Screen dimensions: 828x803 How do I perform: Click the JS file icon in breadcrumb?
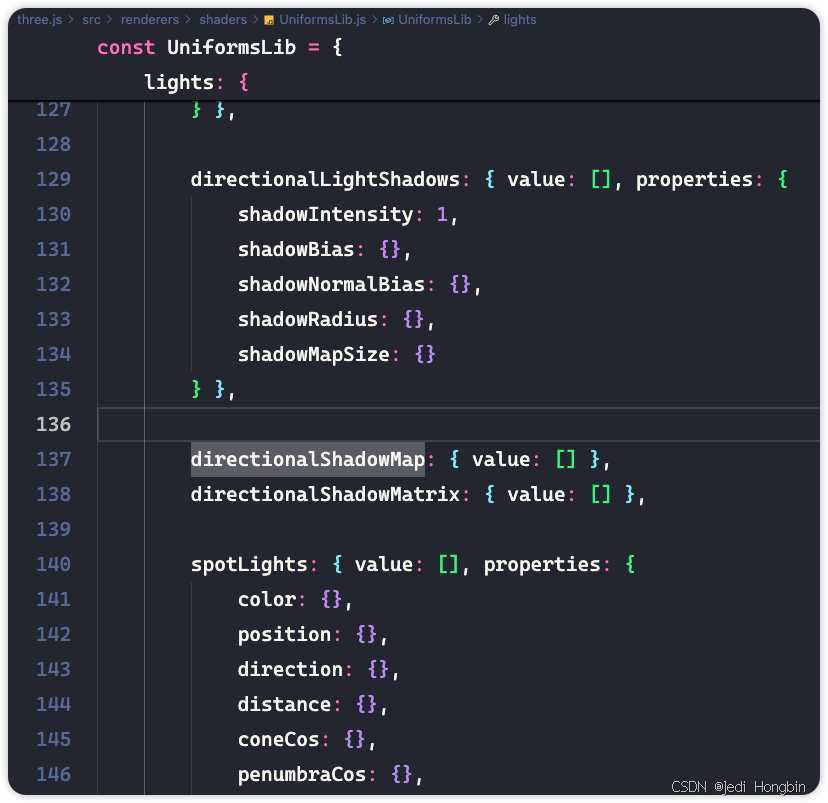tap(269, 20)
